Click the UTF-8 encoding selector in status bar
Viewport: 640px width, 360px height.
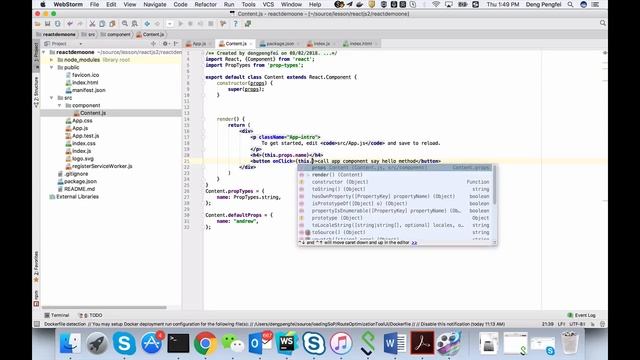point(577,324)
